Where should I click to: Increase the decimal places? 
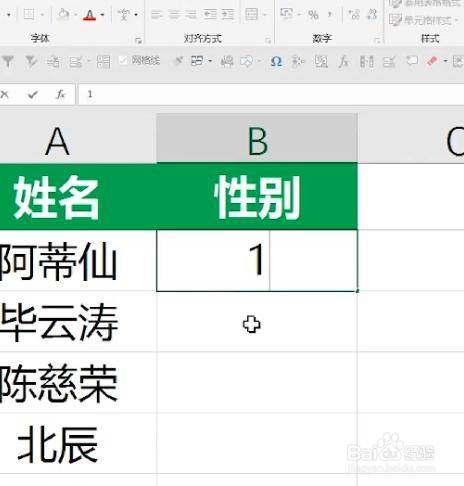pyautogui.click(x=354, y=14)
